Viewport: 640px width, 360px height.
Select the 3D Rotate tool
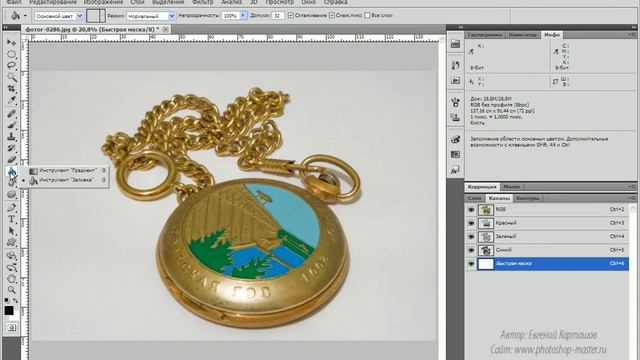click(x=11, y=256)
